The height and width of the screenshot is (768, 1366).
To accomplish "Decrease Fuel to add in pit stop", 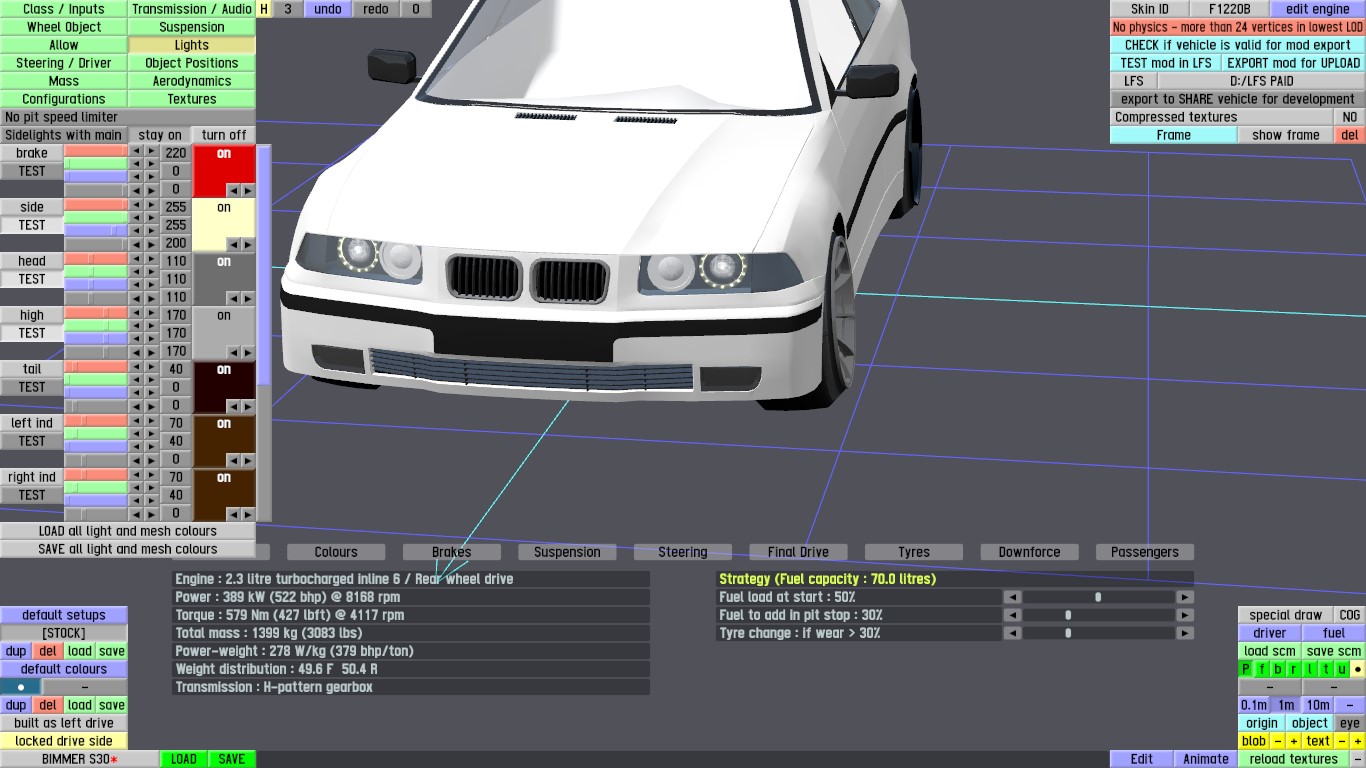I will [x=1013, y=615].
